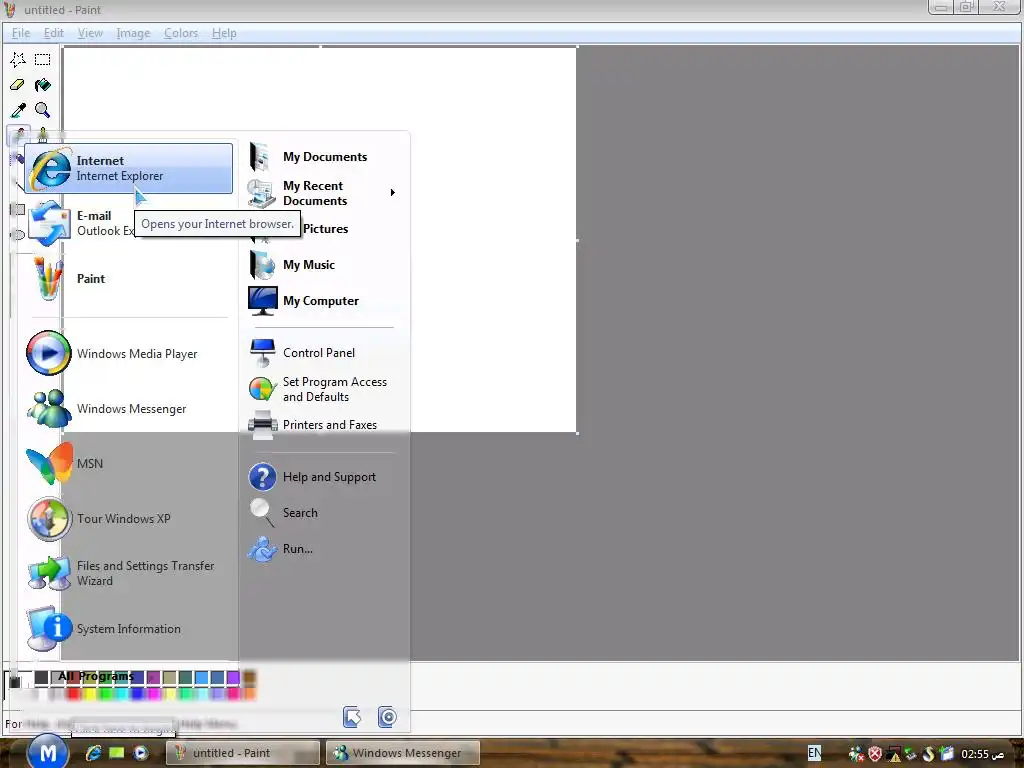1024x768 pixels.
Task: Open Windows Media Player from Start menu
Action: (129, 353)
